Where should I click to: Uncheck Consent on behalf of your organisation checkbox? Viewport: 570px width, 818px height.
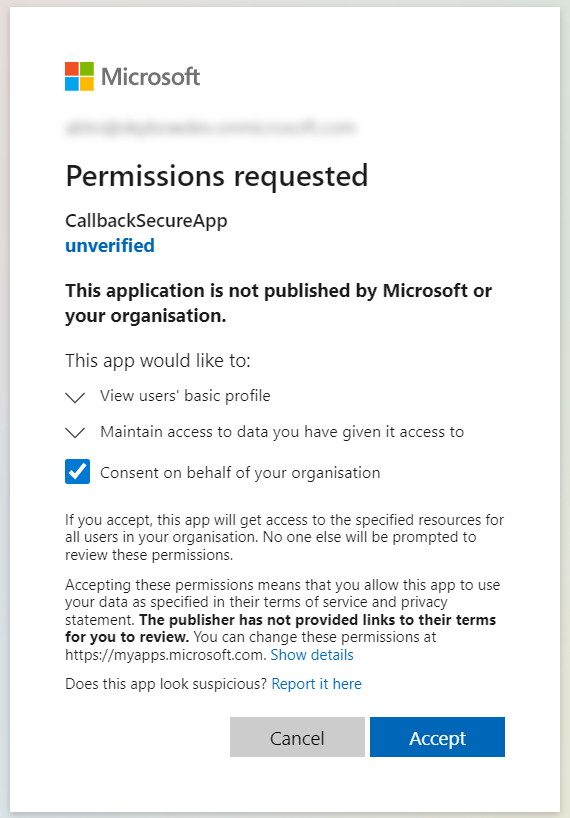click(x=77, y=472)
